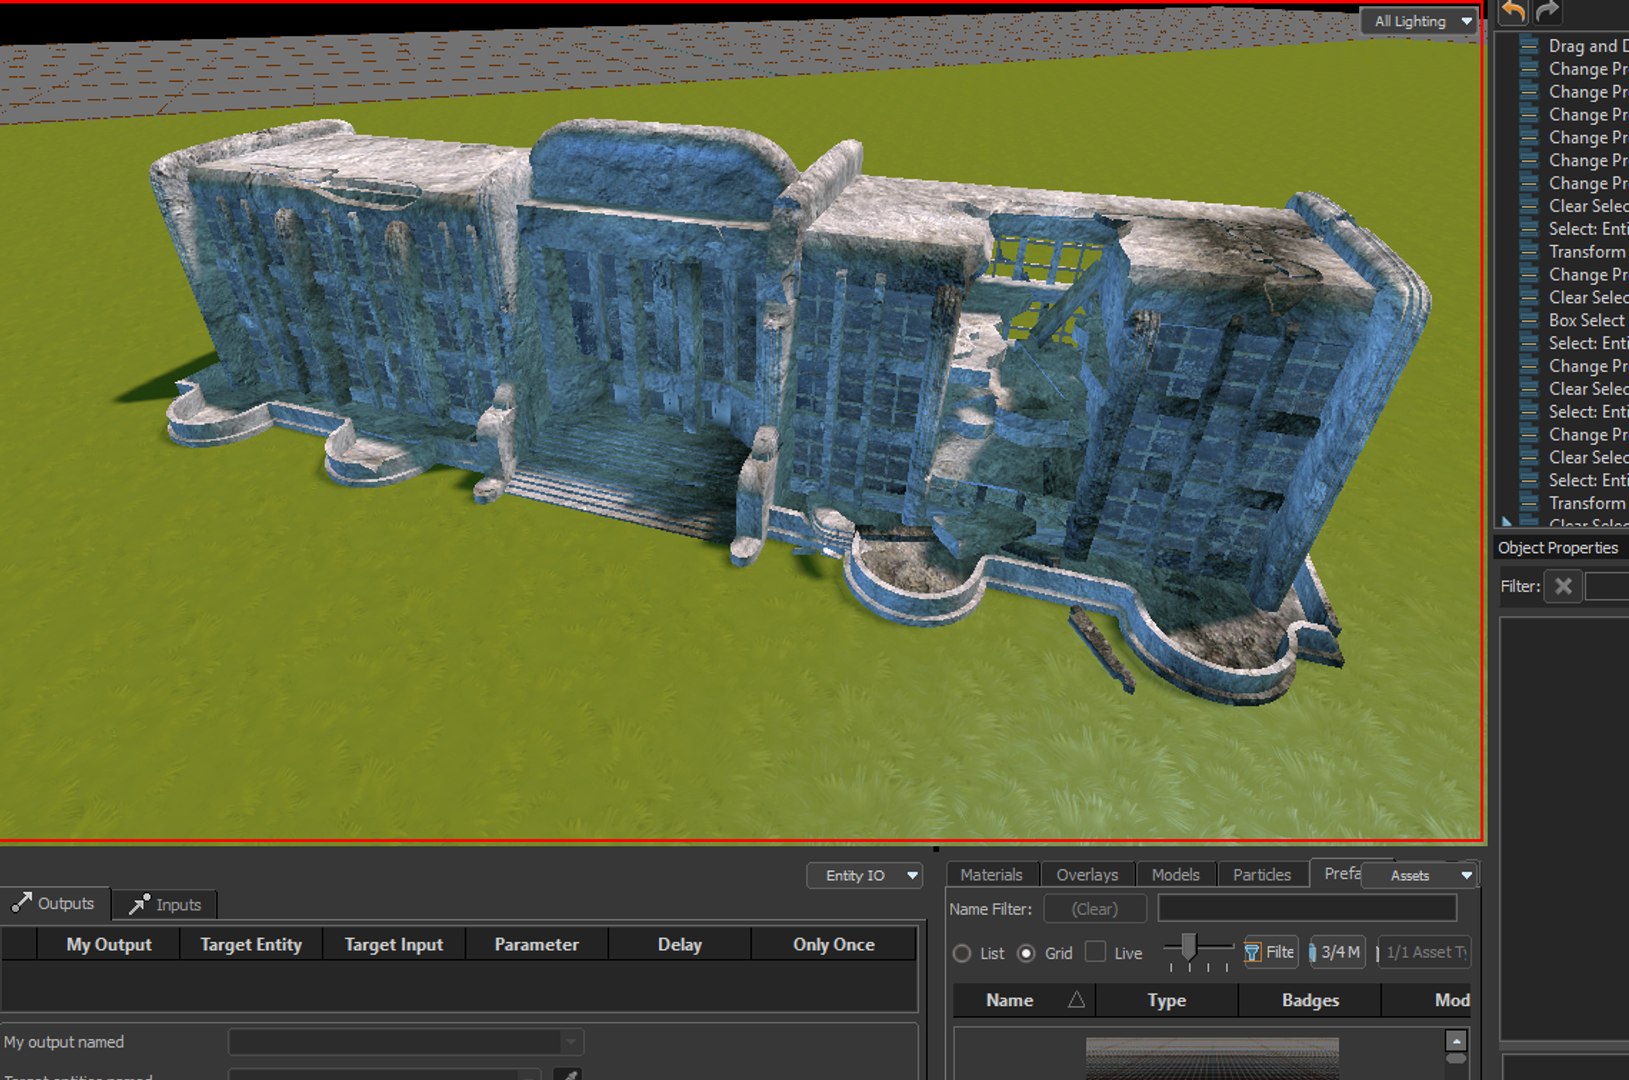Screen dimensions: 1629x1080
Task: Click the grey redo arrow icon
Action: 1547,12
